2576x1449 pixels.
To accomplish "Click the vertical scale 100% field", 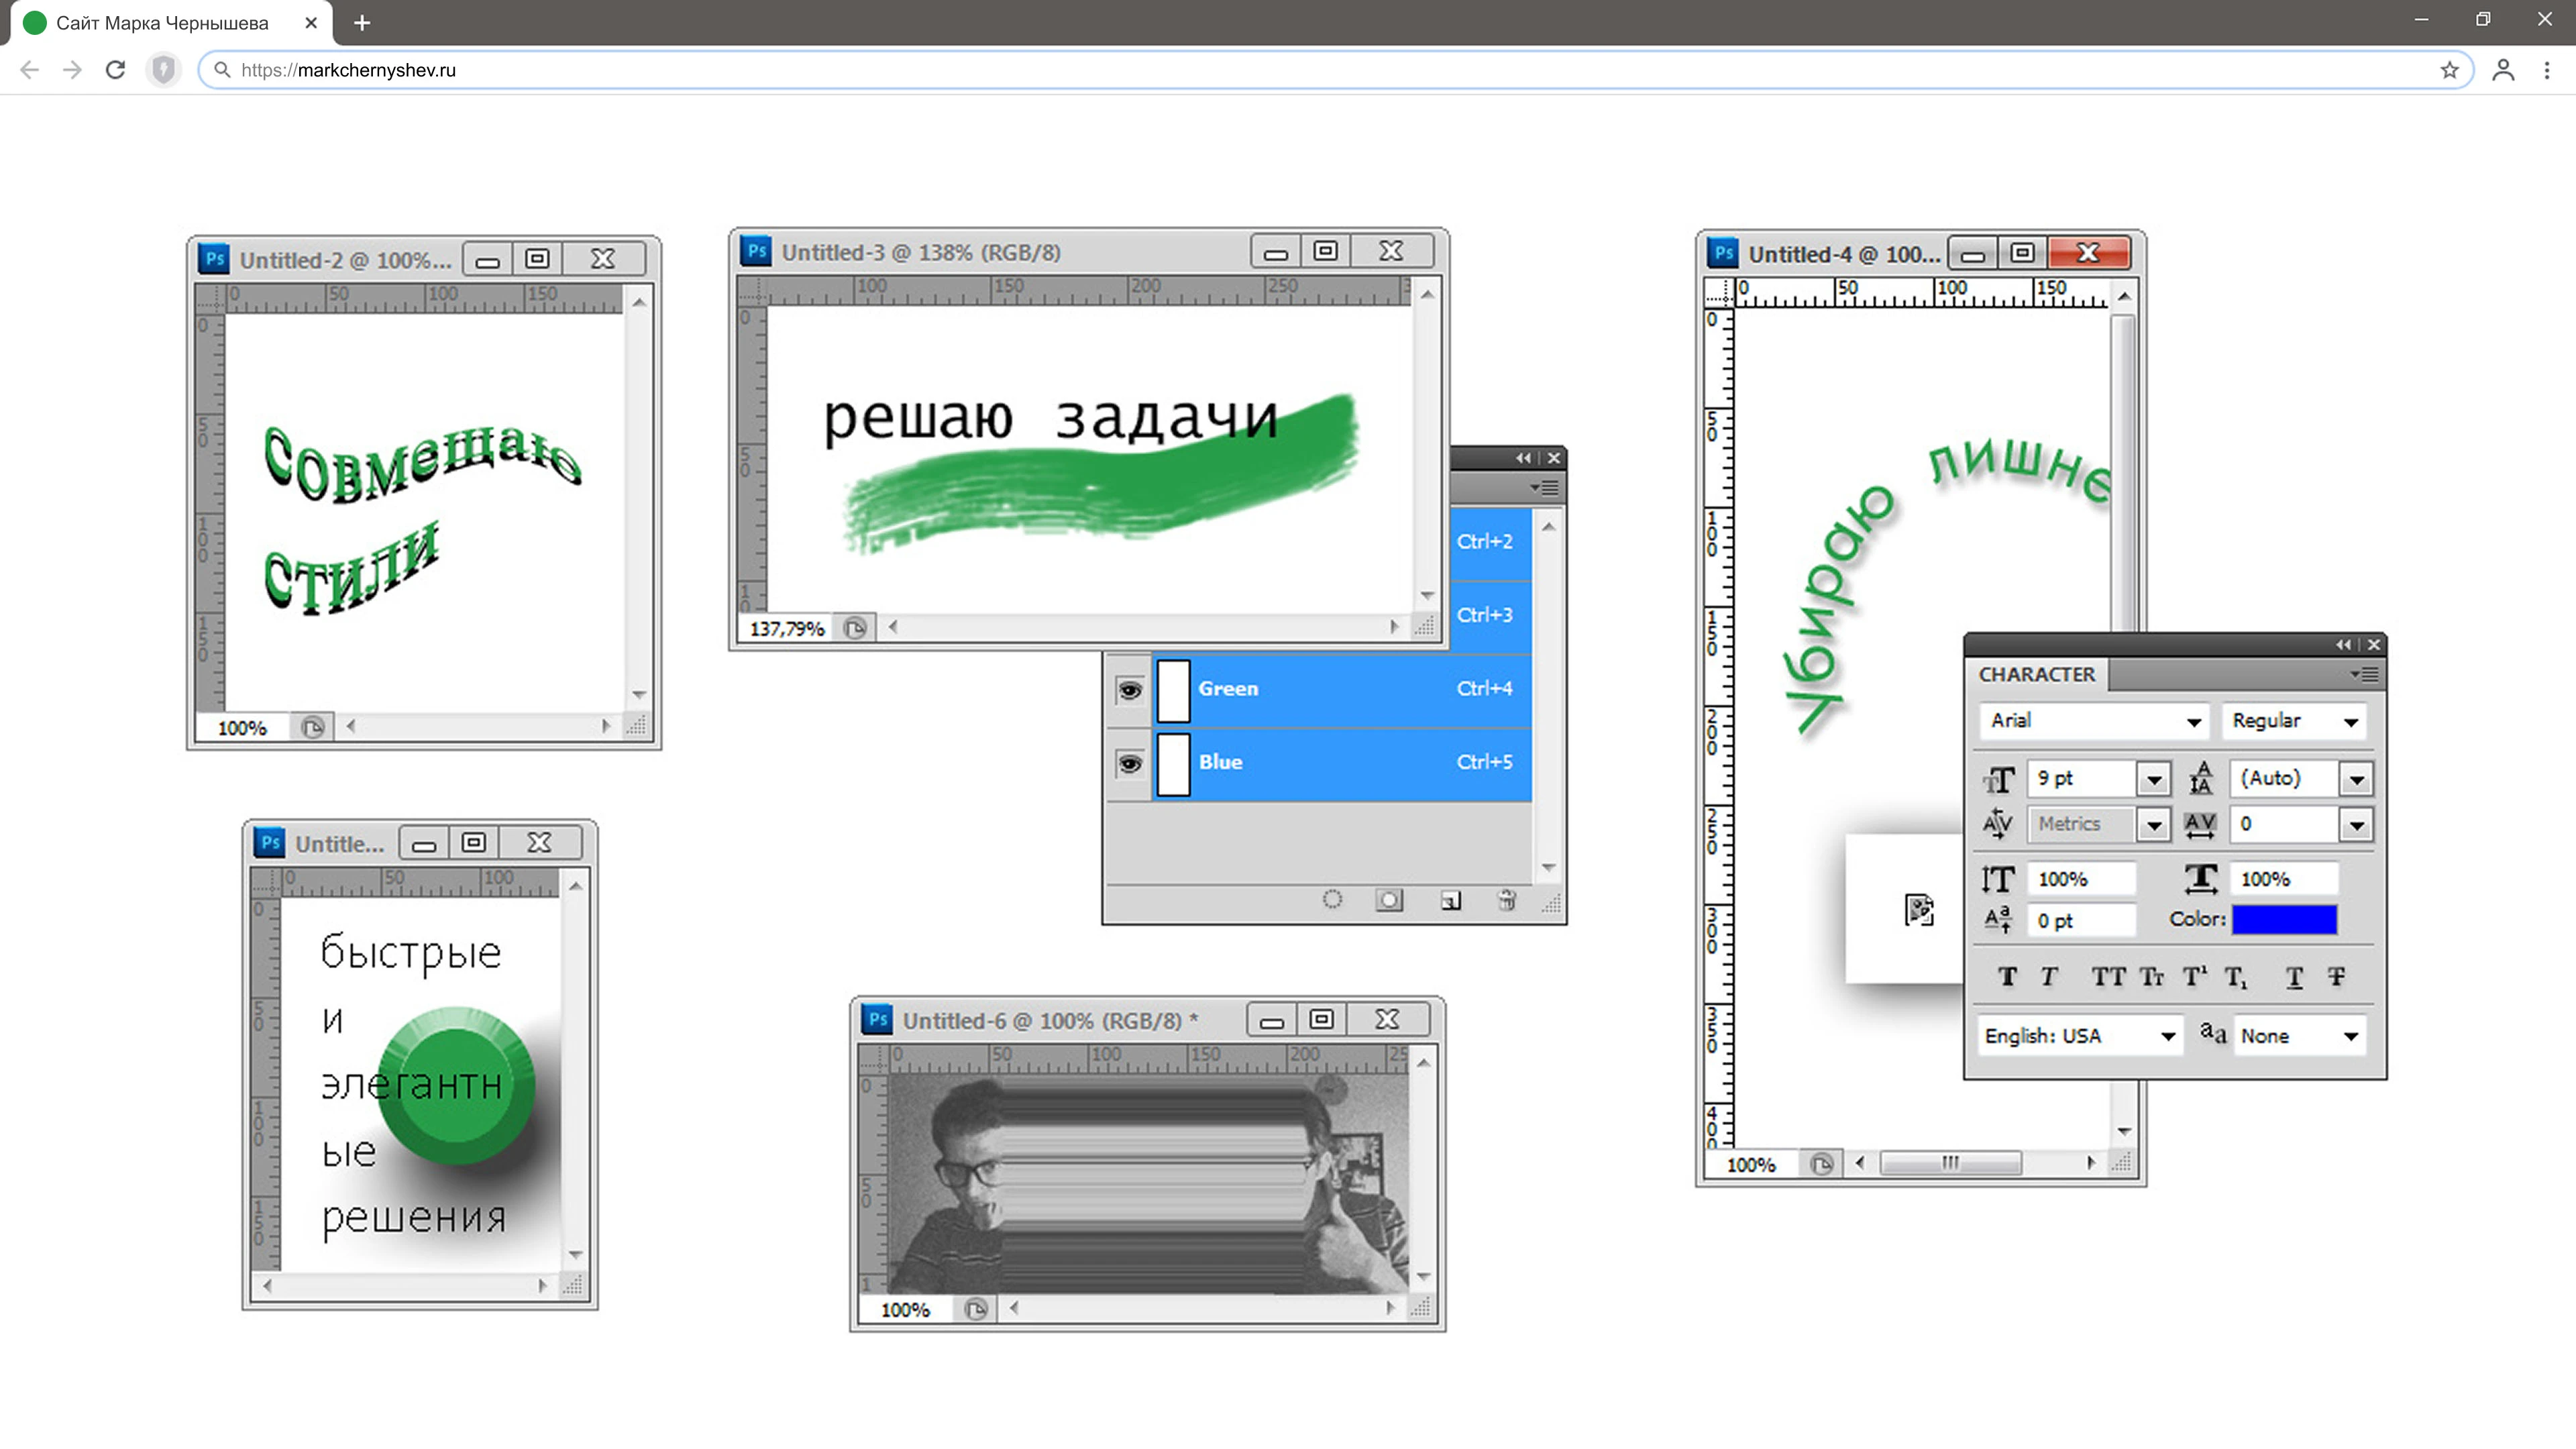I will pos(2081,880).
